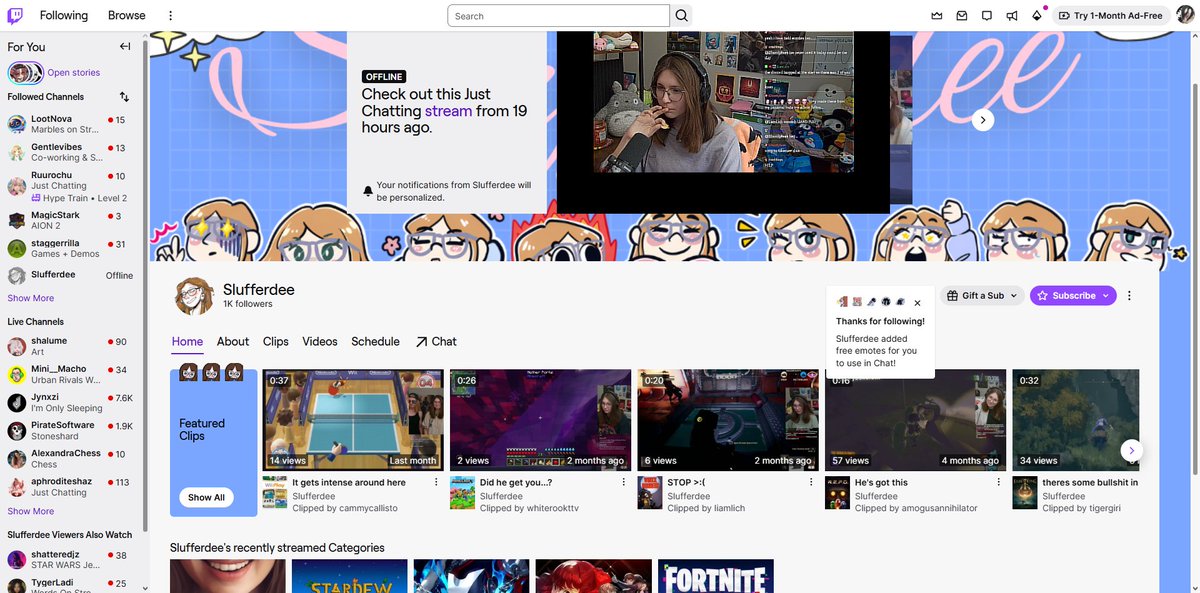Focus the Search input field
1200x593 pixels.
tap(559, 16)
